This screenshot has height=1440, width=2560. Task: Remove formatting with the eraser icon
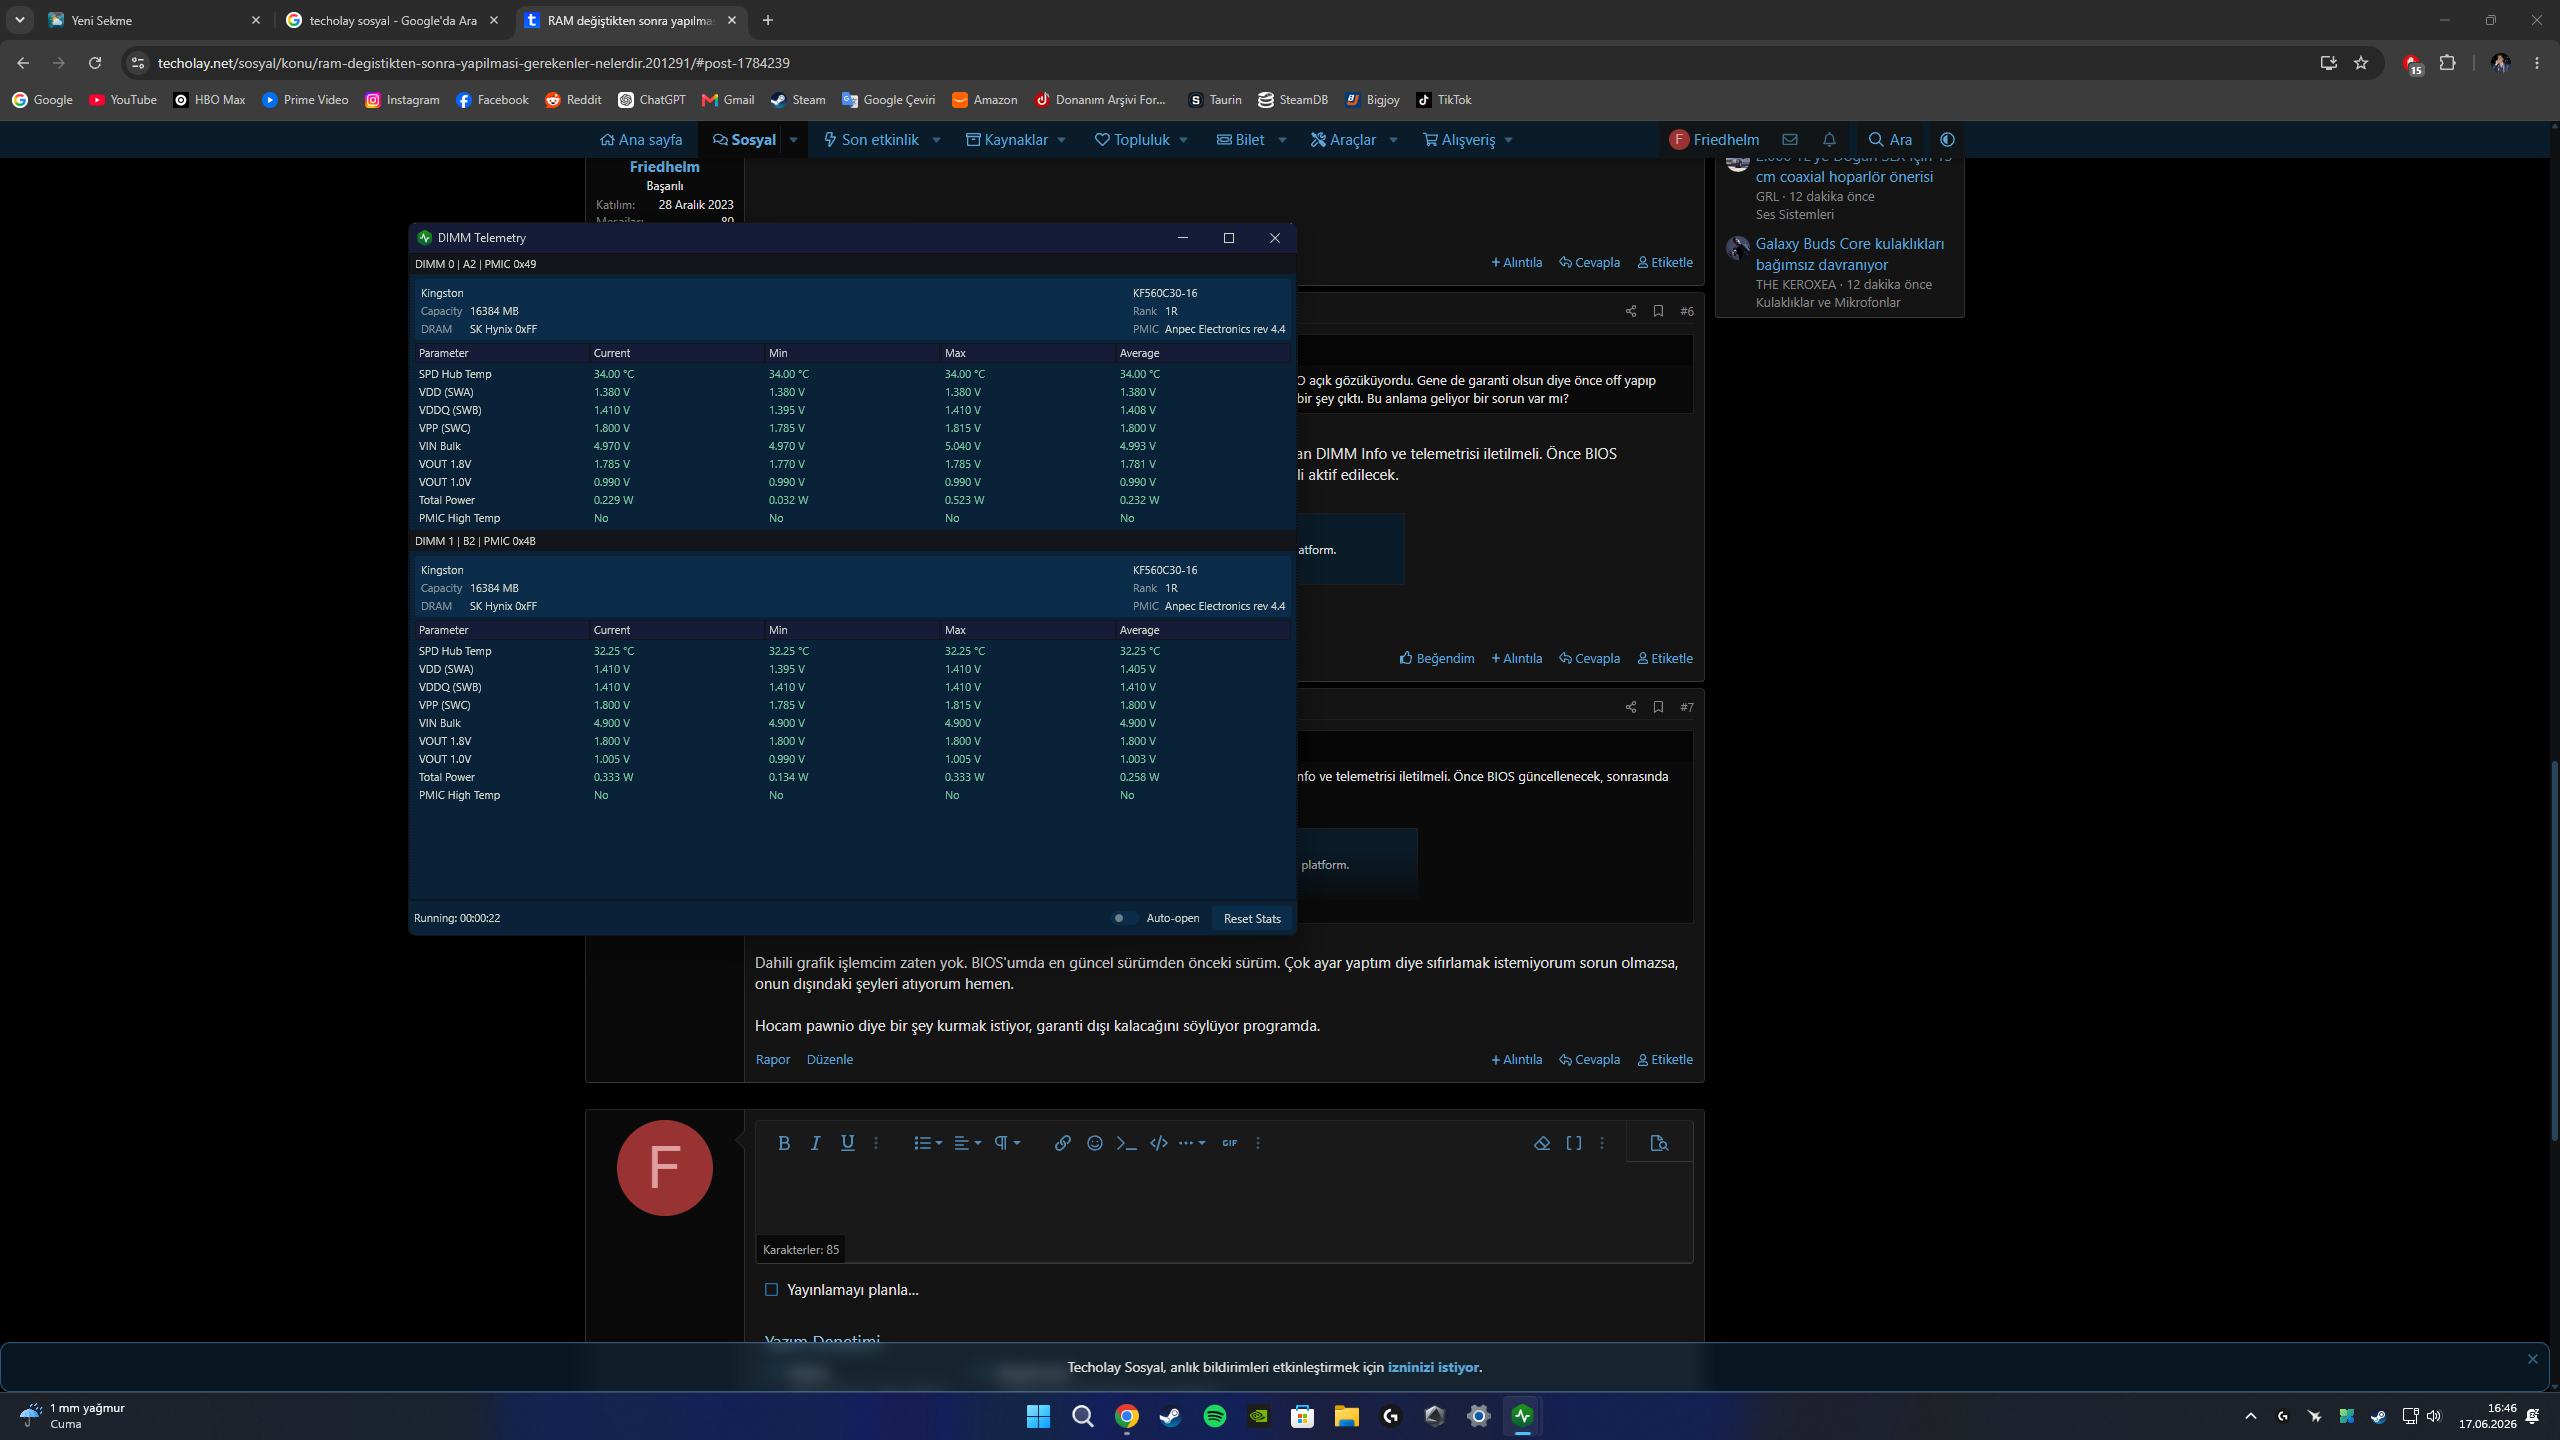pyautogui.click(x=1542, y=1143)
